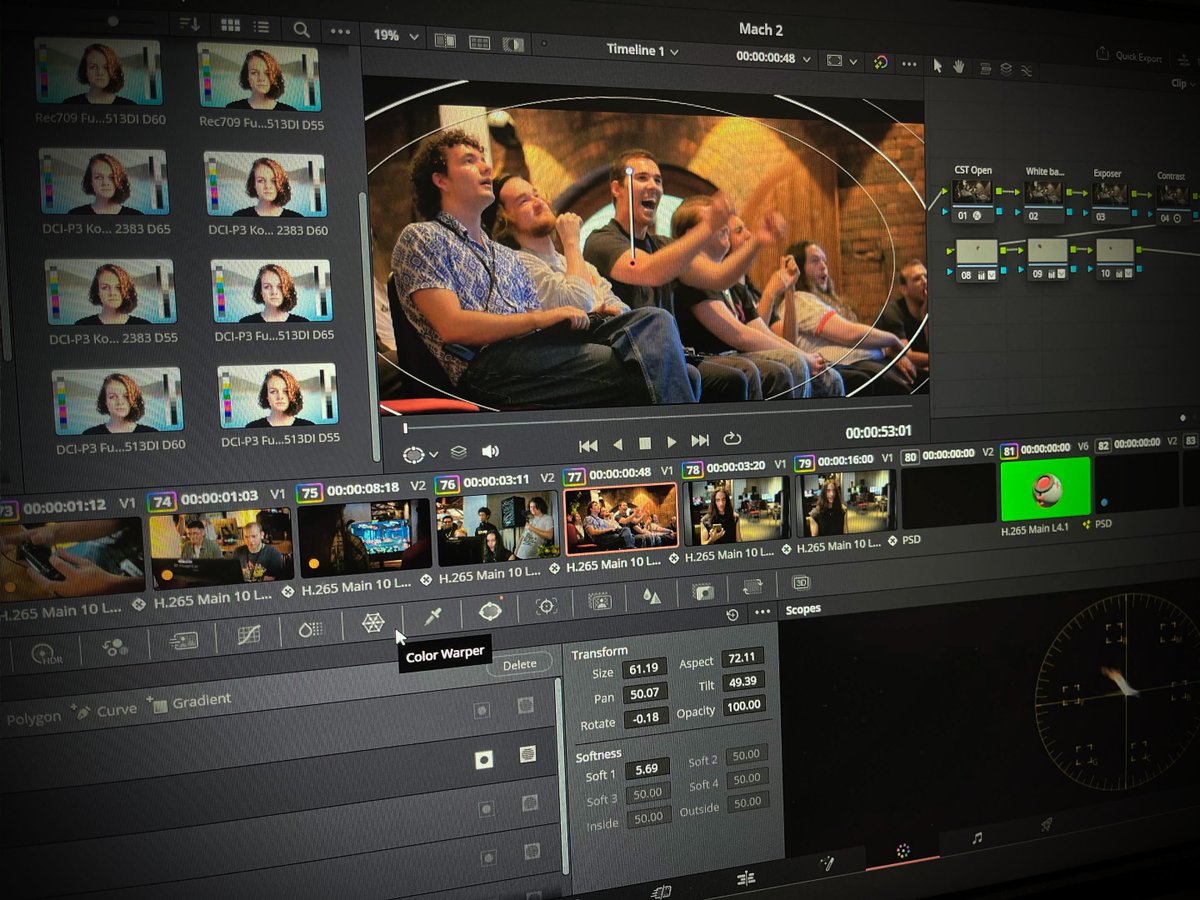Viewport: 1200px width, 900px height.
Task: Open the Magic Mask palette
Action: click(599, 601)
